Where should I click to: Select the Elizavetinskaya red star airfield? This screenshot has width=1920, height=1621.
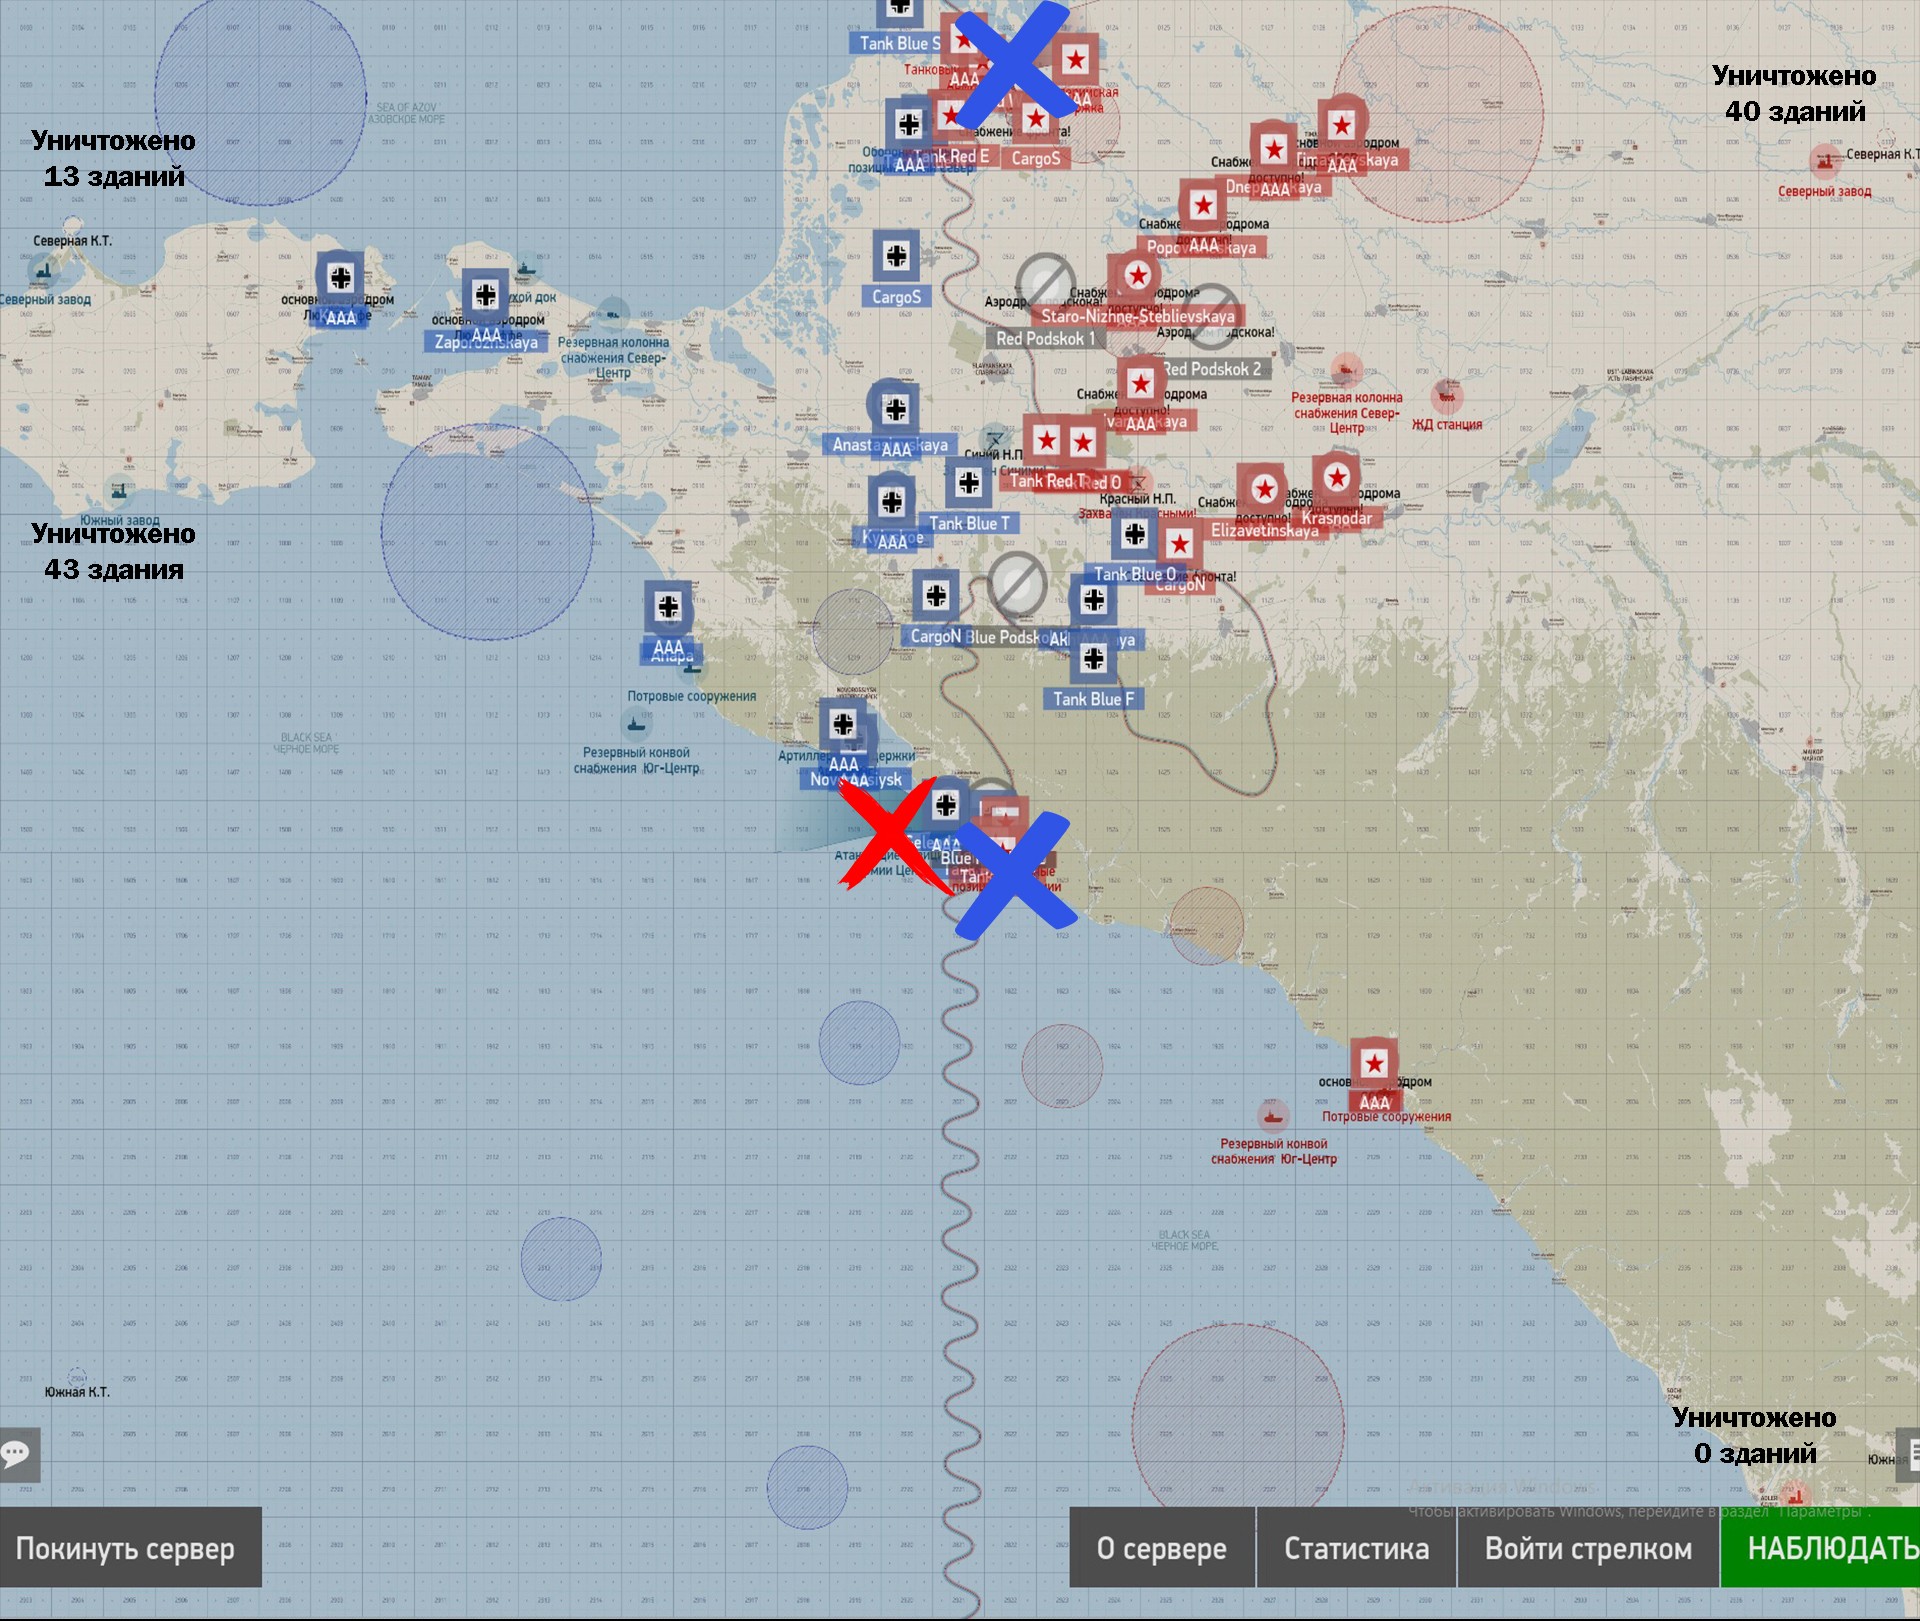pyautogui.click(x=1264, y=490)
